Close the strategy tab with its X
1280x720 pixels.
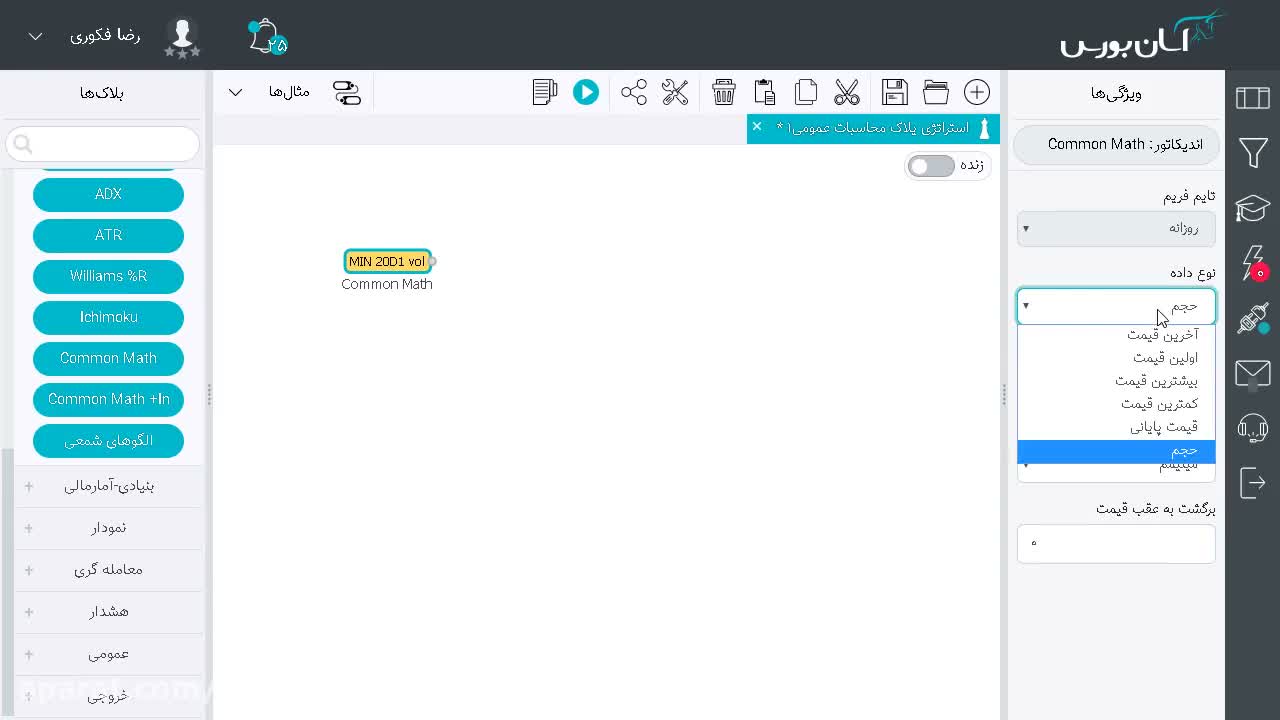(x=757, y=126)
